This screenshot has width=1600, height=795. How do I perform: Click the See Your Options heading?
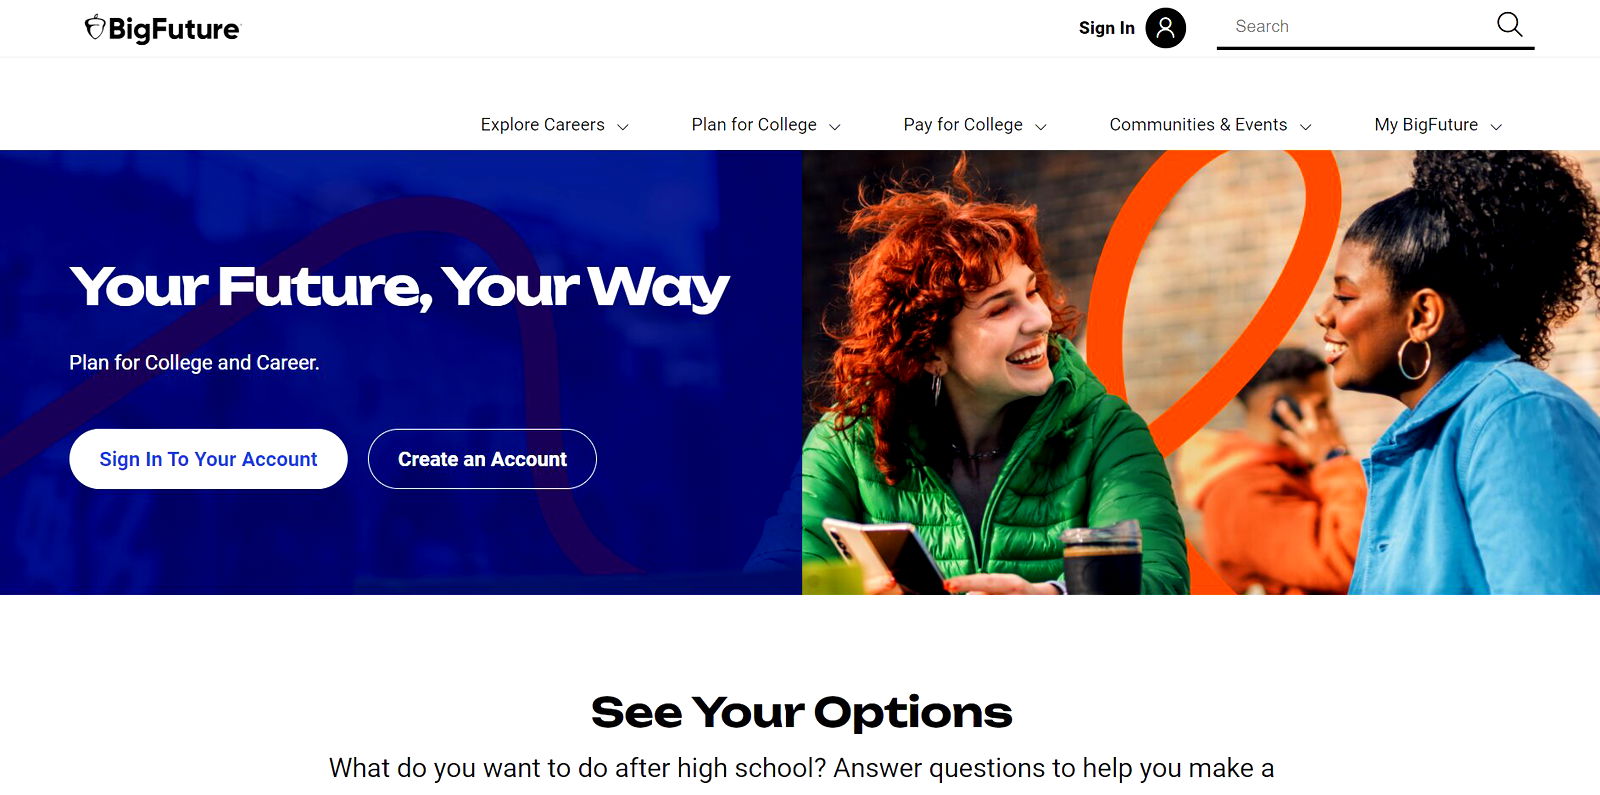coord(801,712)
